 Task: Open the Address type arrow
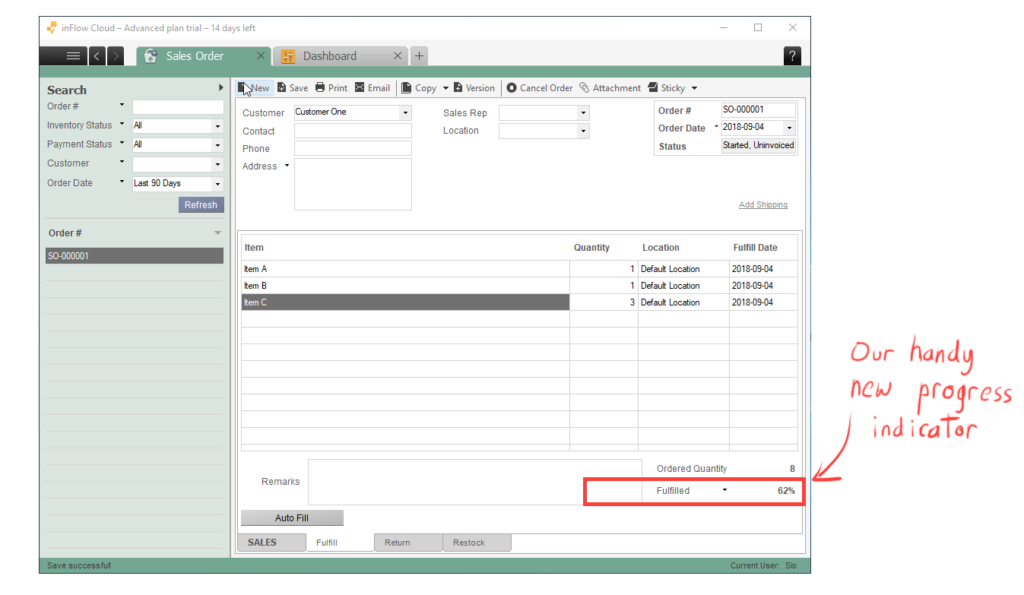[287, 166]
